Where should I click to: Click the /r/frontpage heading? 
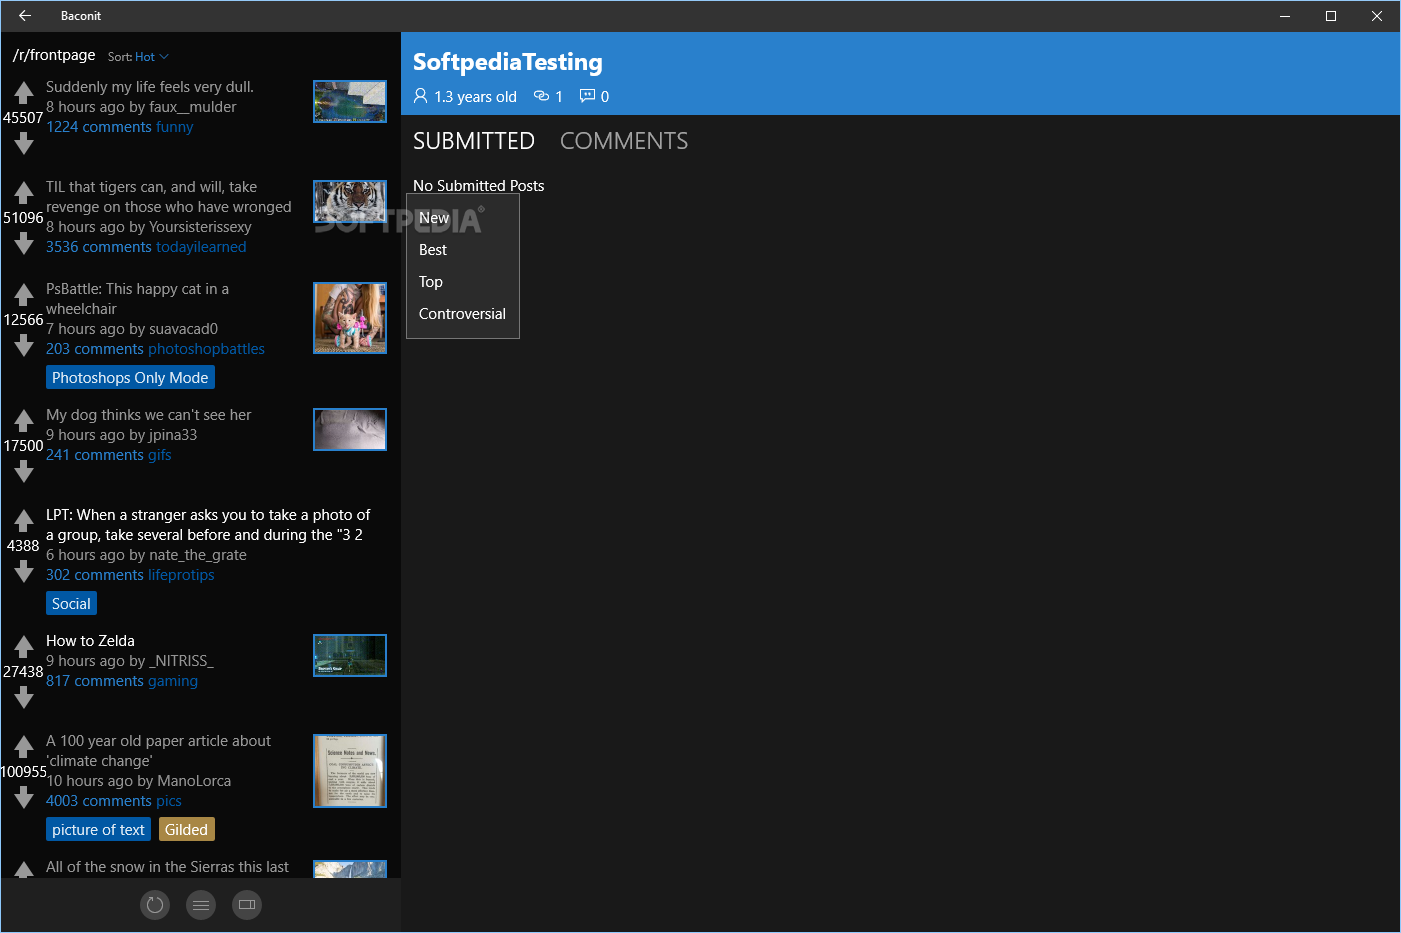(54, 55)
